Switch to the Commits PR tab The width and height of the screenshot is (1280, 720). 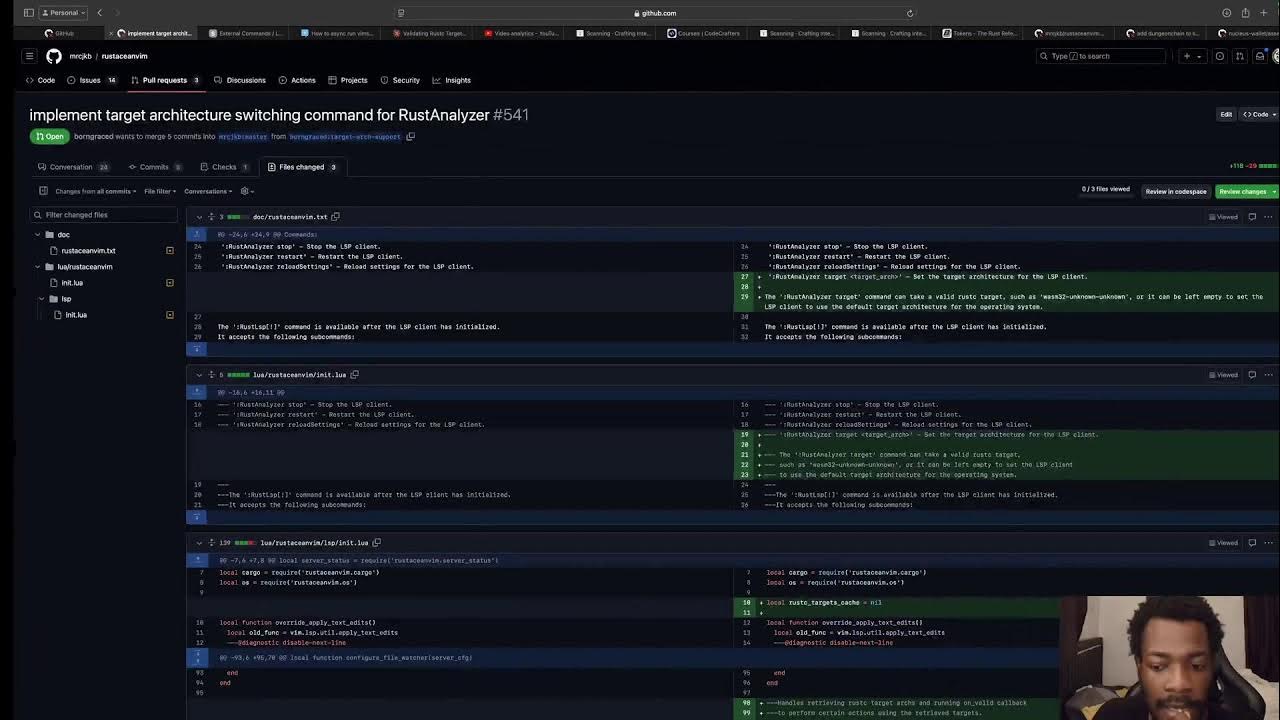click(x=154, y=167)
